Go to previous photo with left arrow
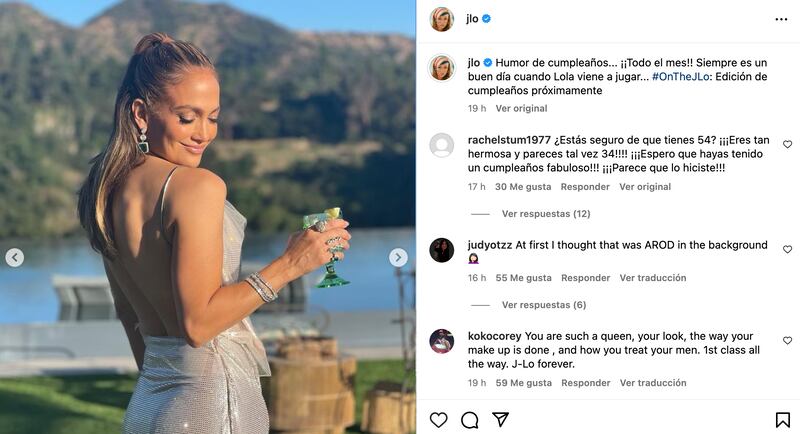The width and height of the screenshot is (800, 434). [15, 258]
